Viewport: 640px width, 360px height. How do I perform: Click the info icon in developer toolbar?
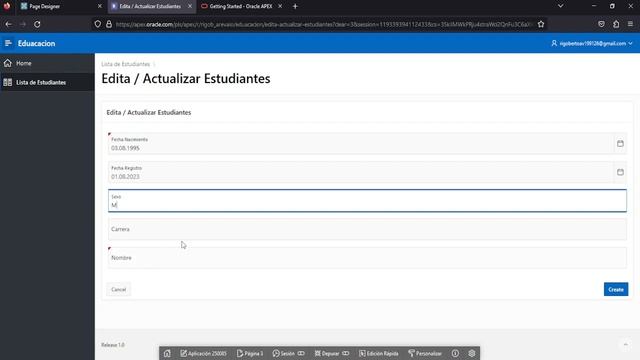click(x=455, y=353)
